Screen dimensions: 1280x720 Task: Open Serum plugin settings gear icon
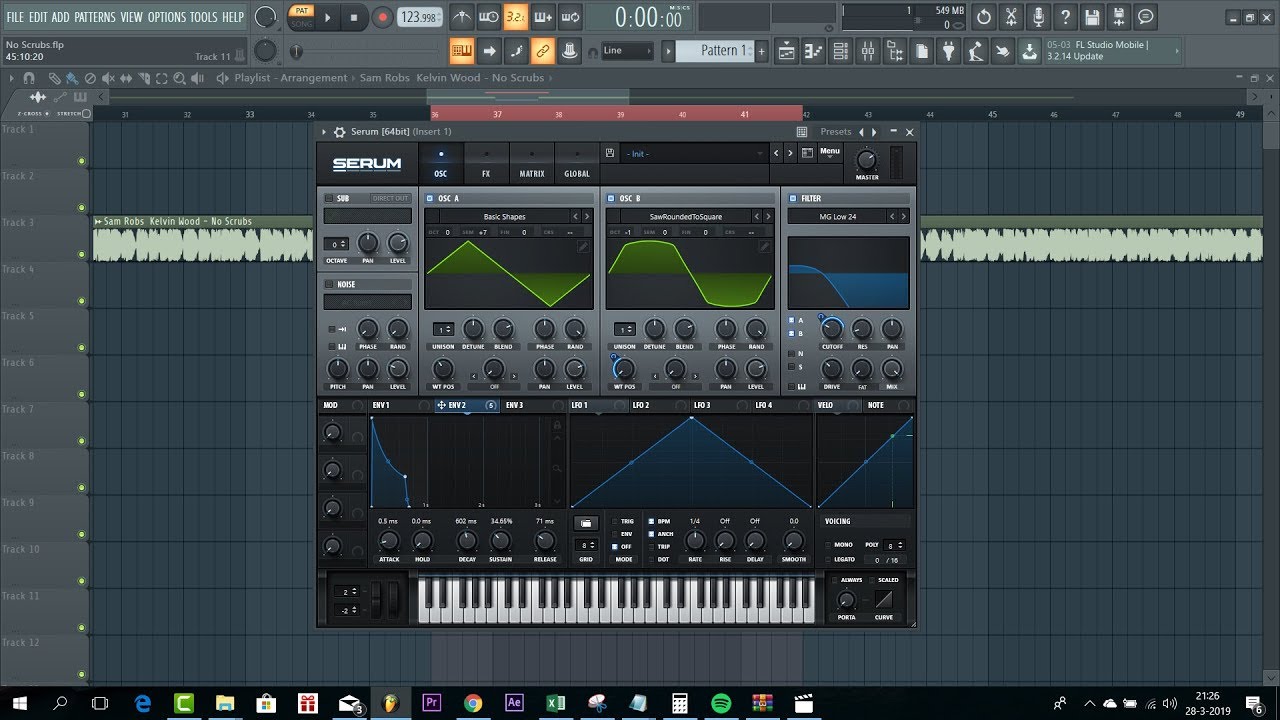pyautogui.click(x=339, y=132)
